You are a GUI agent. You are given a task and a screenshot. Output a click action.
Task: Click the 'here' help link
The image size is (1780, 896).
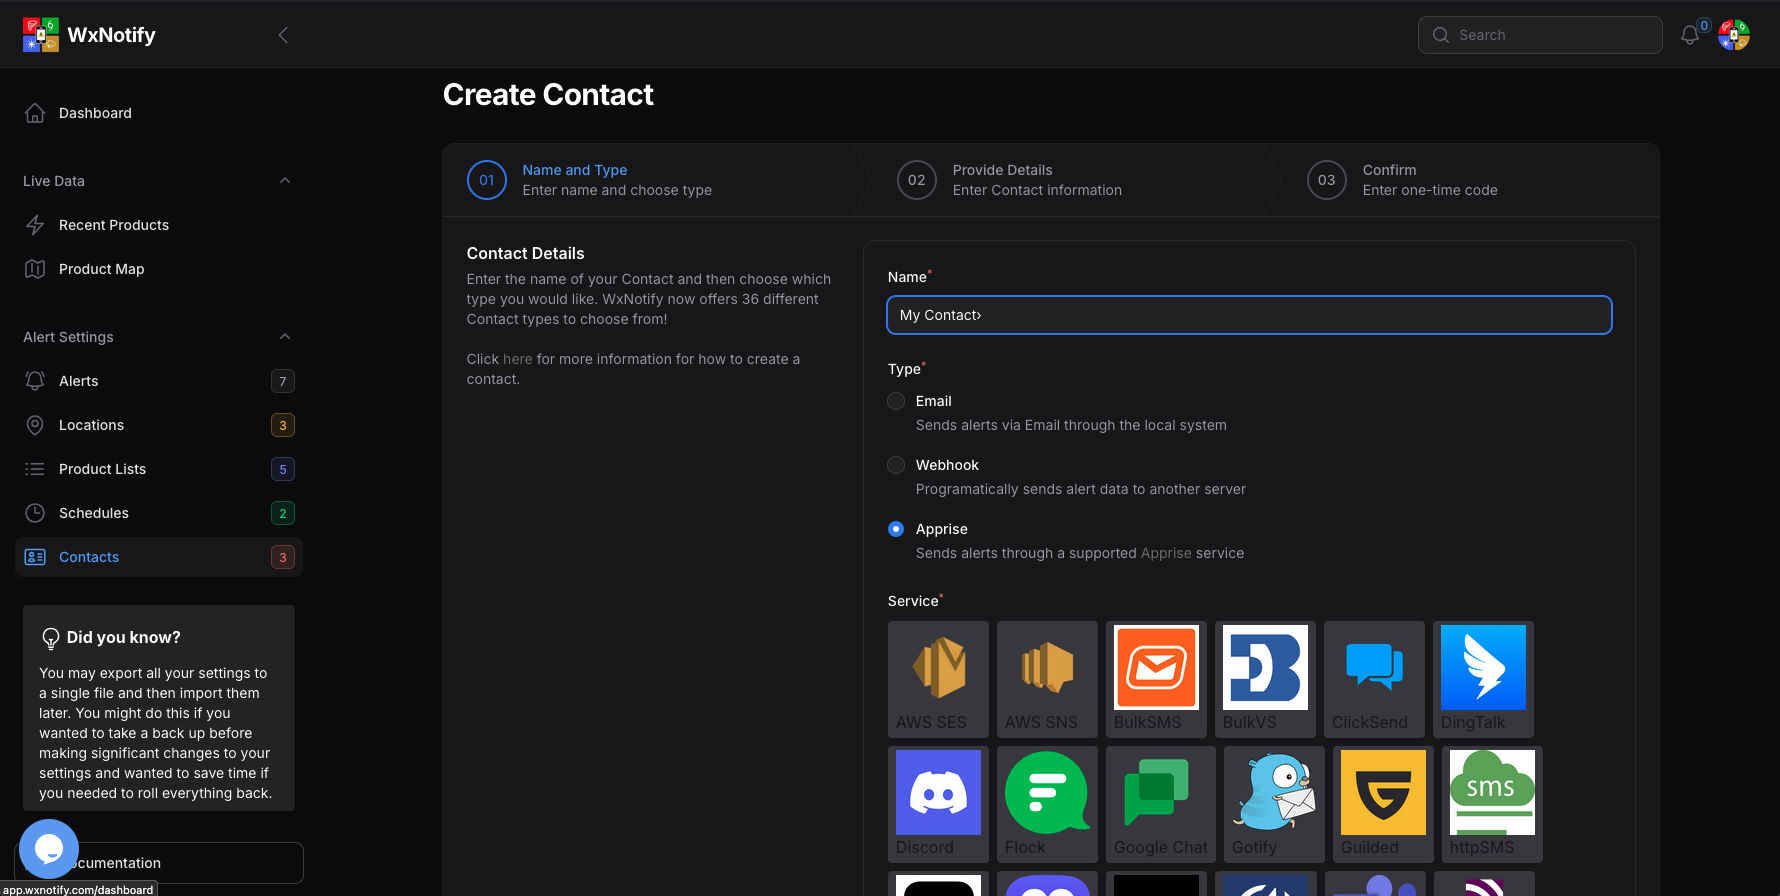(517, 359)
